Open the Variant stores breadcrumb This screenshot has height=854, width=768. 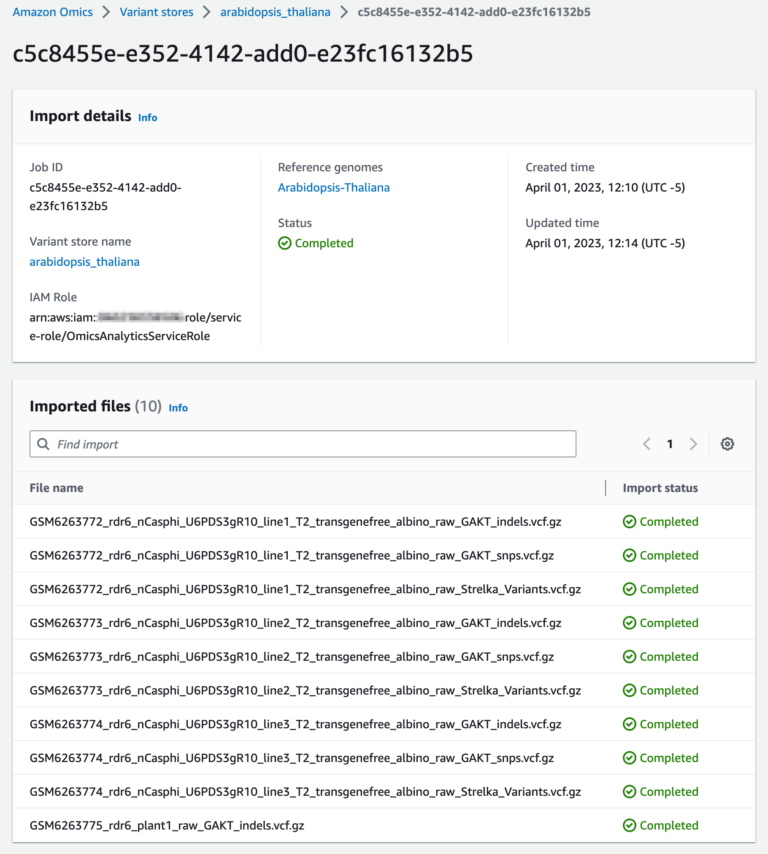pyautogui.click(x=156, y=12)
